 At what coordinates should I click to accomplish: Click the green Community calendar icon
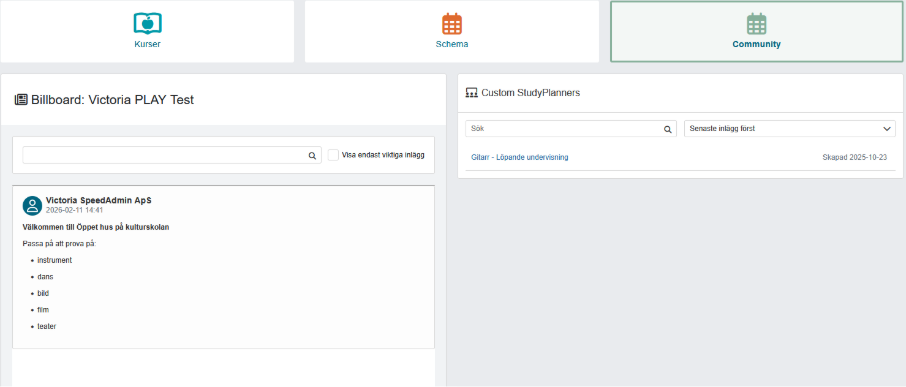click(756, 24)
